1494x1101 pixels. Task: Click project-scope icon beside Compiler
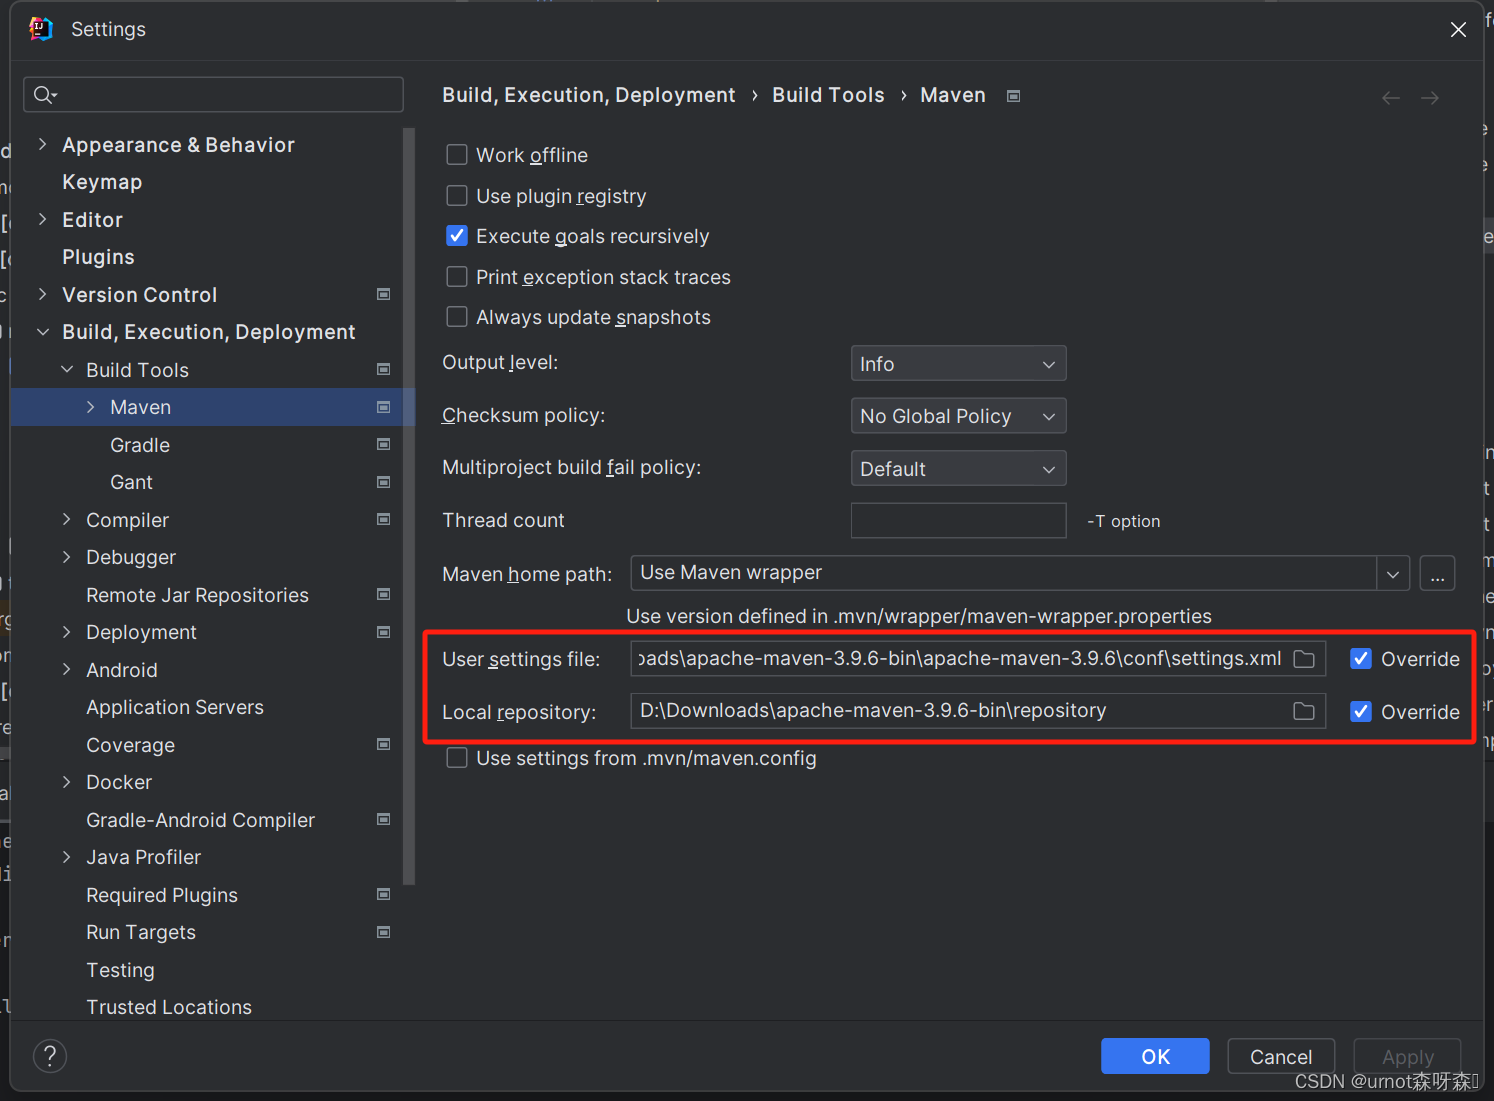tap(383, 519)
